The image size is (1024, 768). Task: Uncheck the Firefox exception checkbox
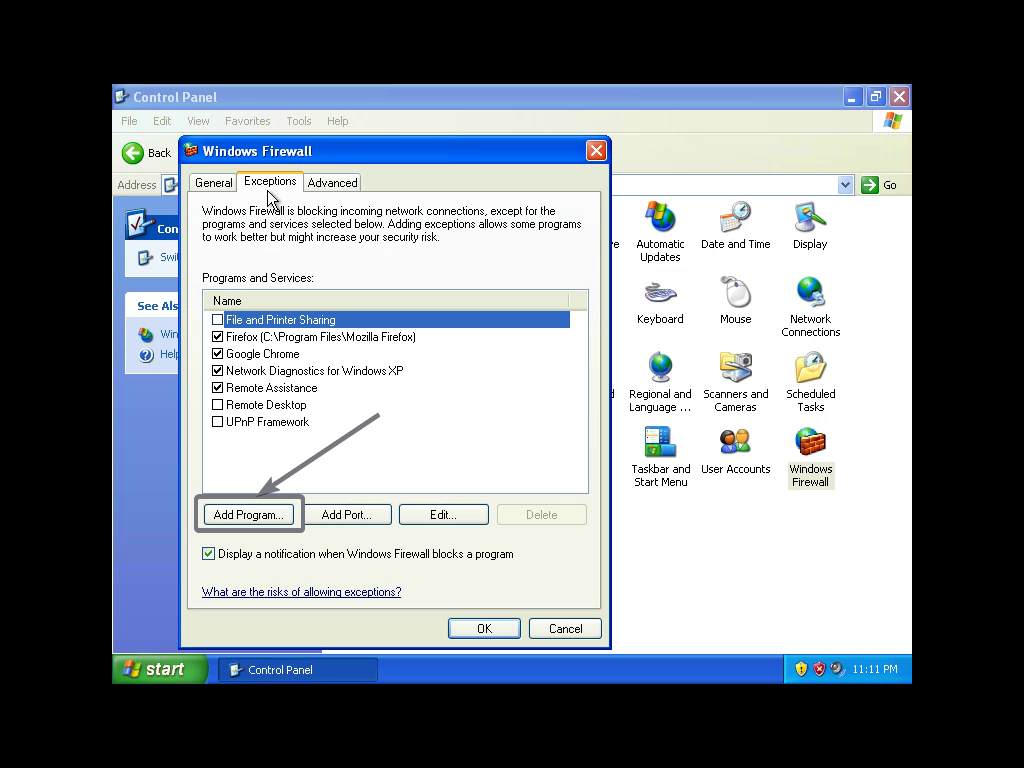point(217,337)
